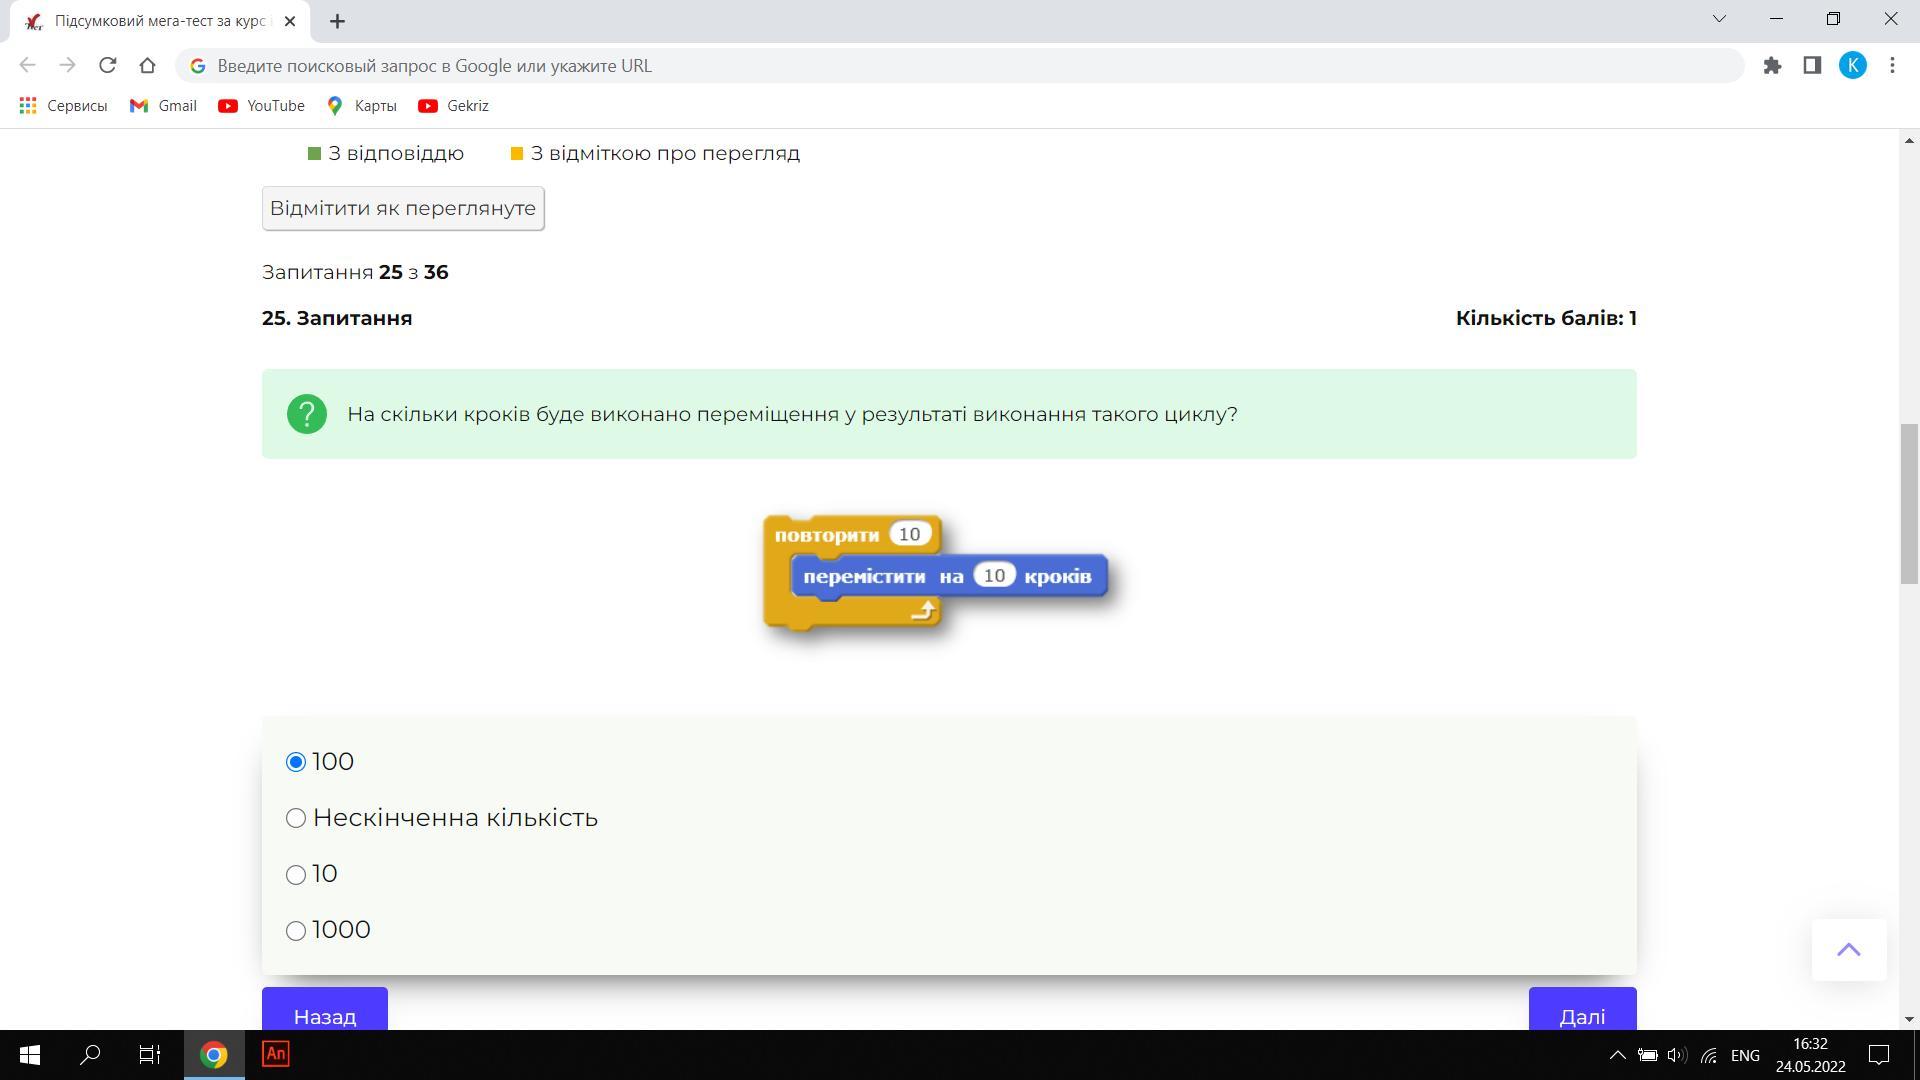Click the scroll-to-top arrow button
Viewport: 1920px width, 1080px height.
point(1848,950)
